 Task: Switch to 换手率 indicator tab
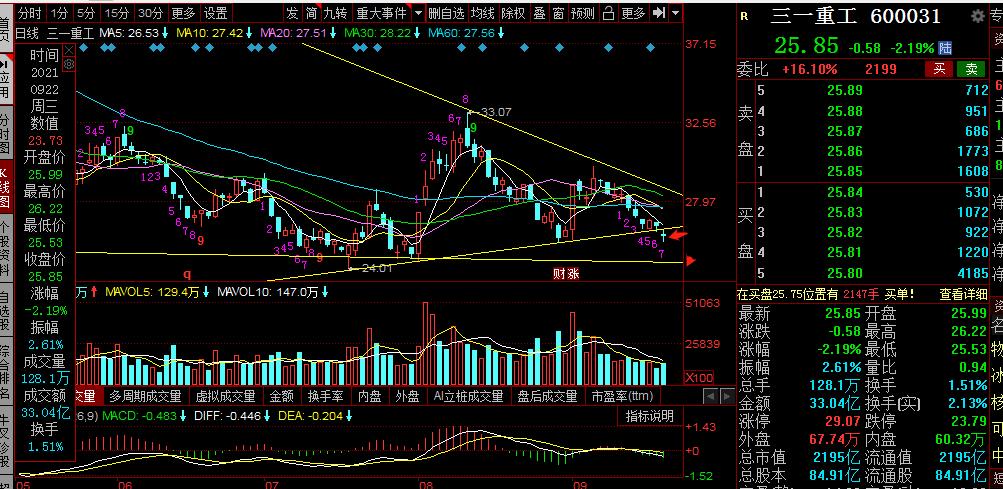tap(325, 396)
